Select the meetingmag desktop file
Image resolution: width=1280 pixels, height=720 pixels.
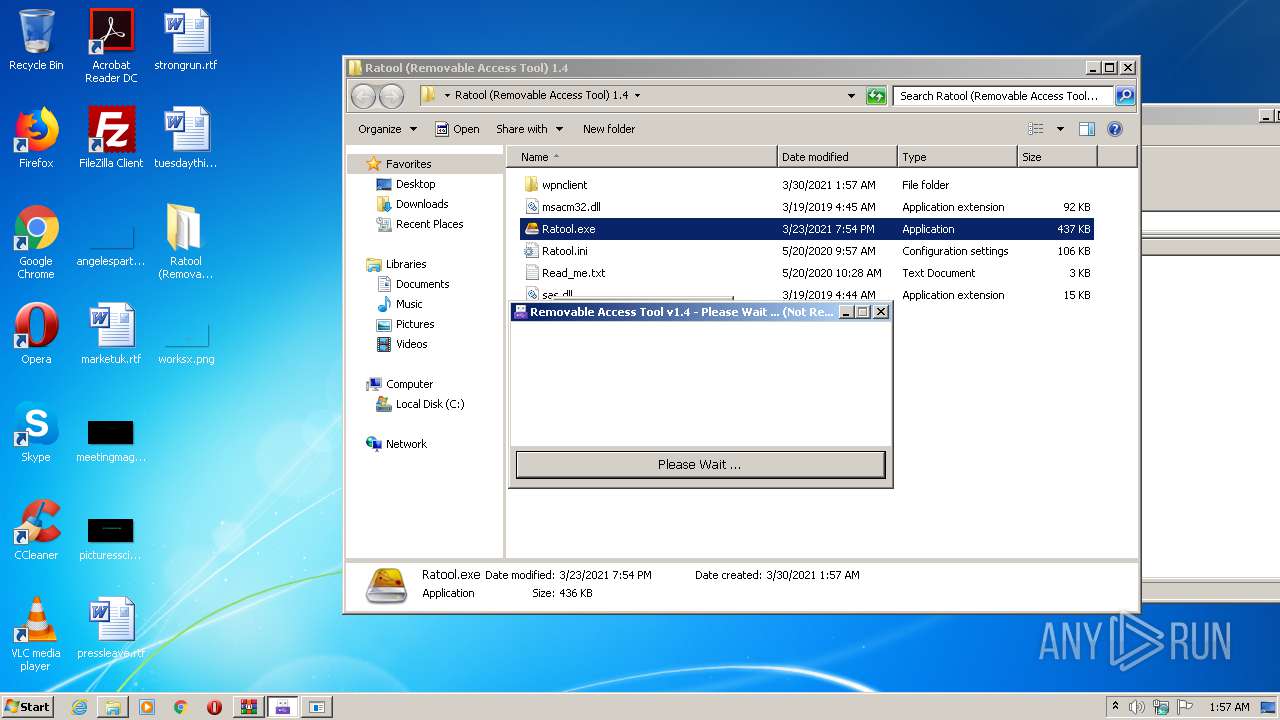tap(111, 440)
